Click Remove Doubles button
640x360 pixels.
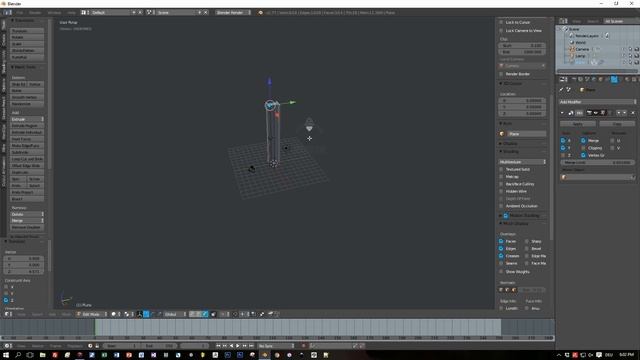(27, 227)
